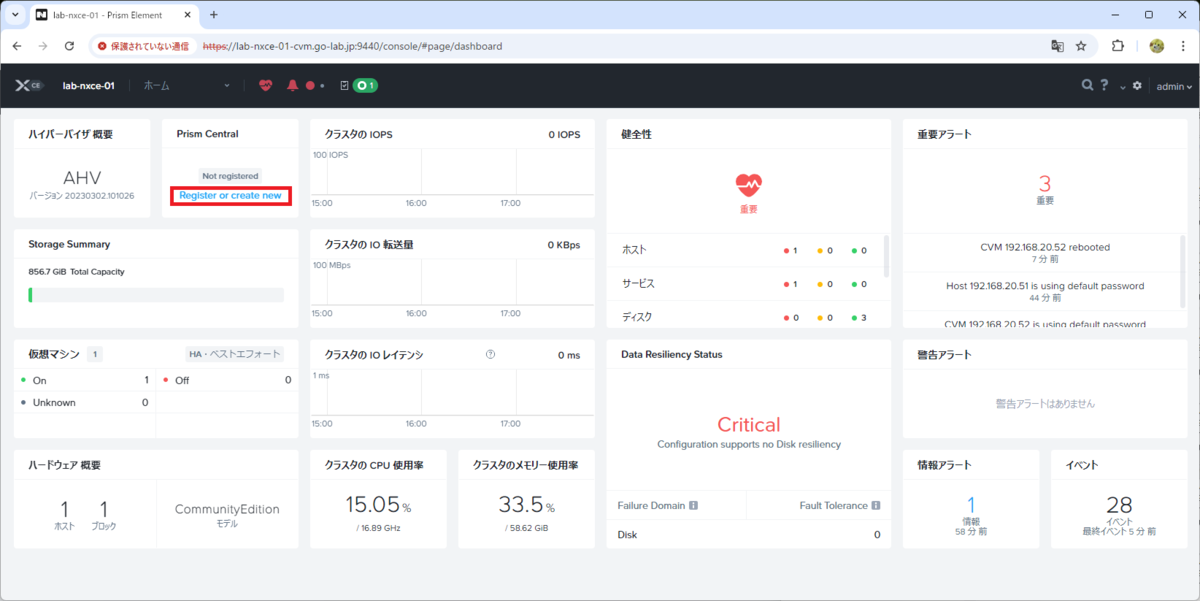Open the Chrome extensions puzzle icon

coord(1118,46)
